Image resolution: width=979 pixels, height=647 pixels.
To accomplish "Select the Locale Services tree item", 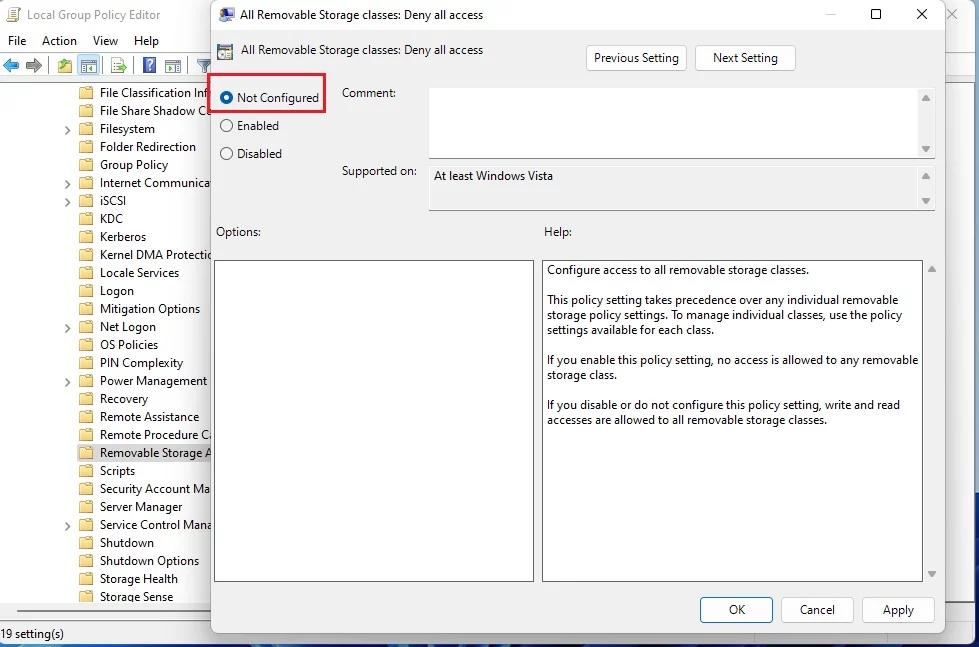I will click(x=139, y=273).
